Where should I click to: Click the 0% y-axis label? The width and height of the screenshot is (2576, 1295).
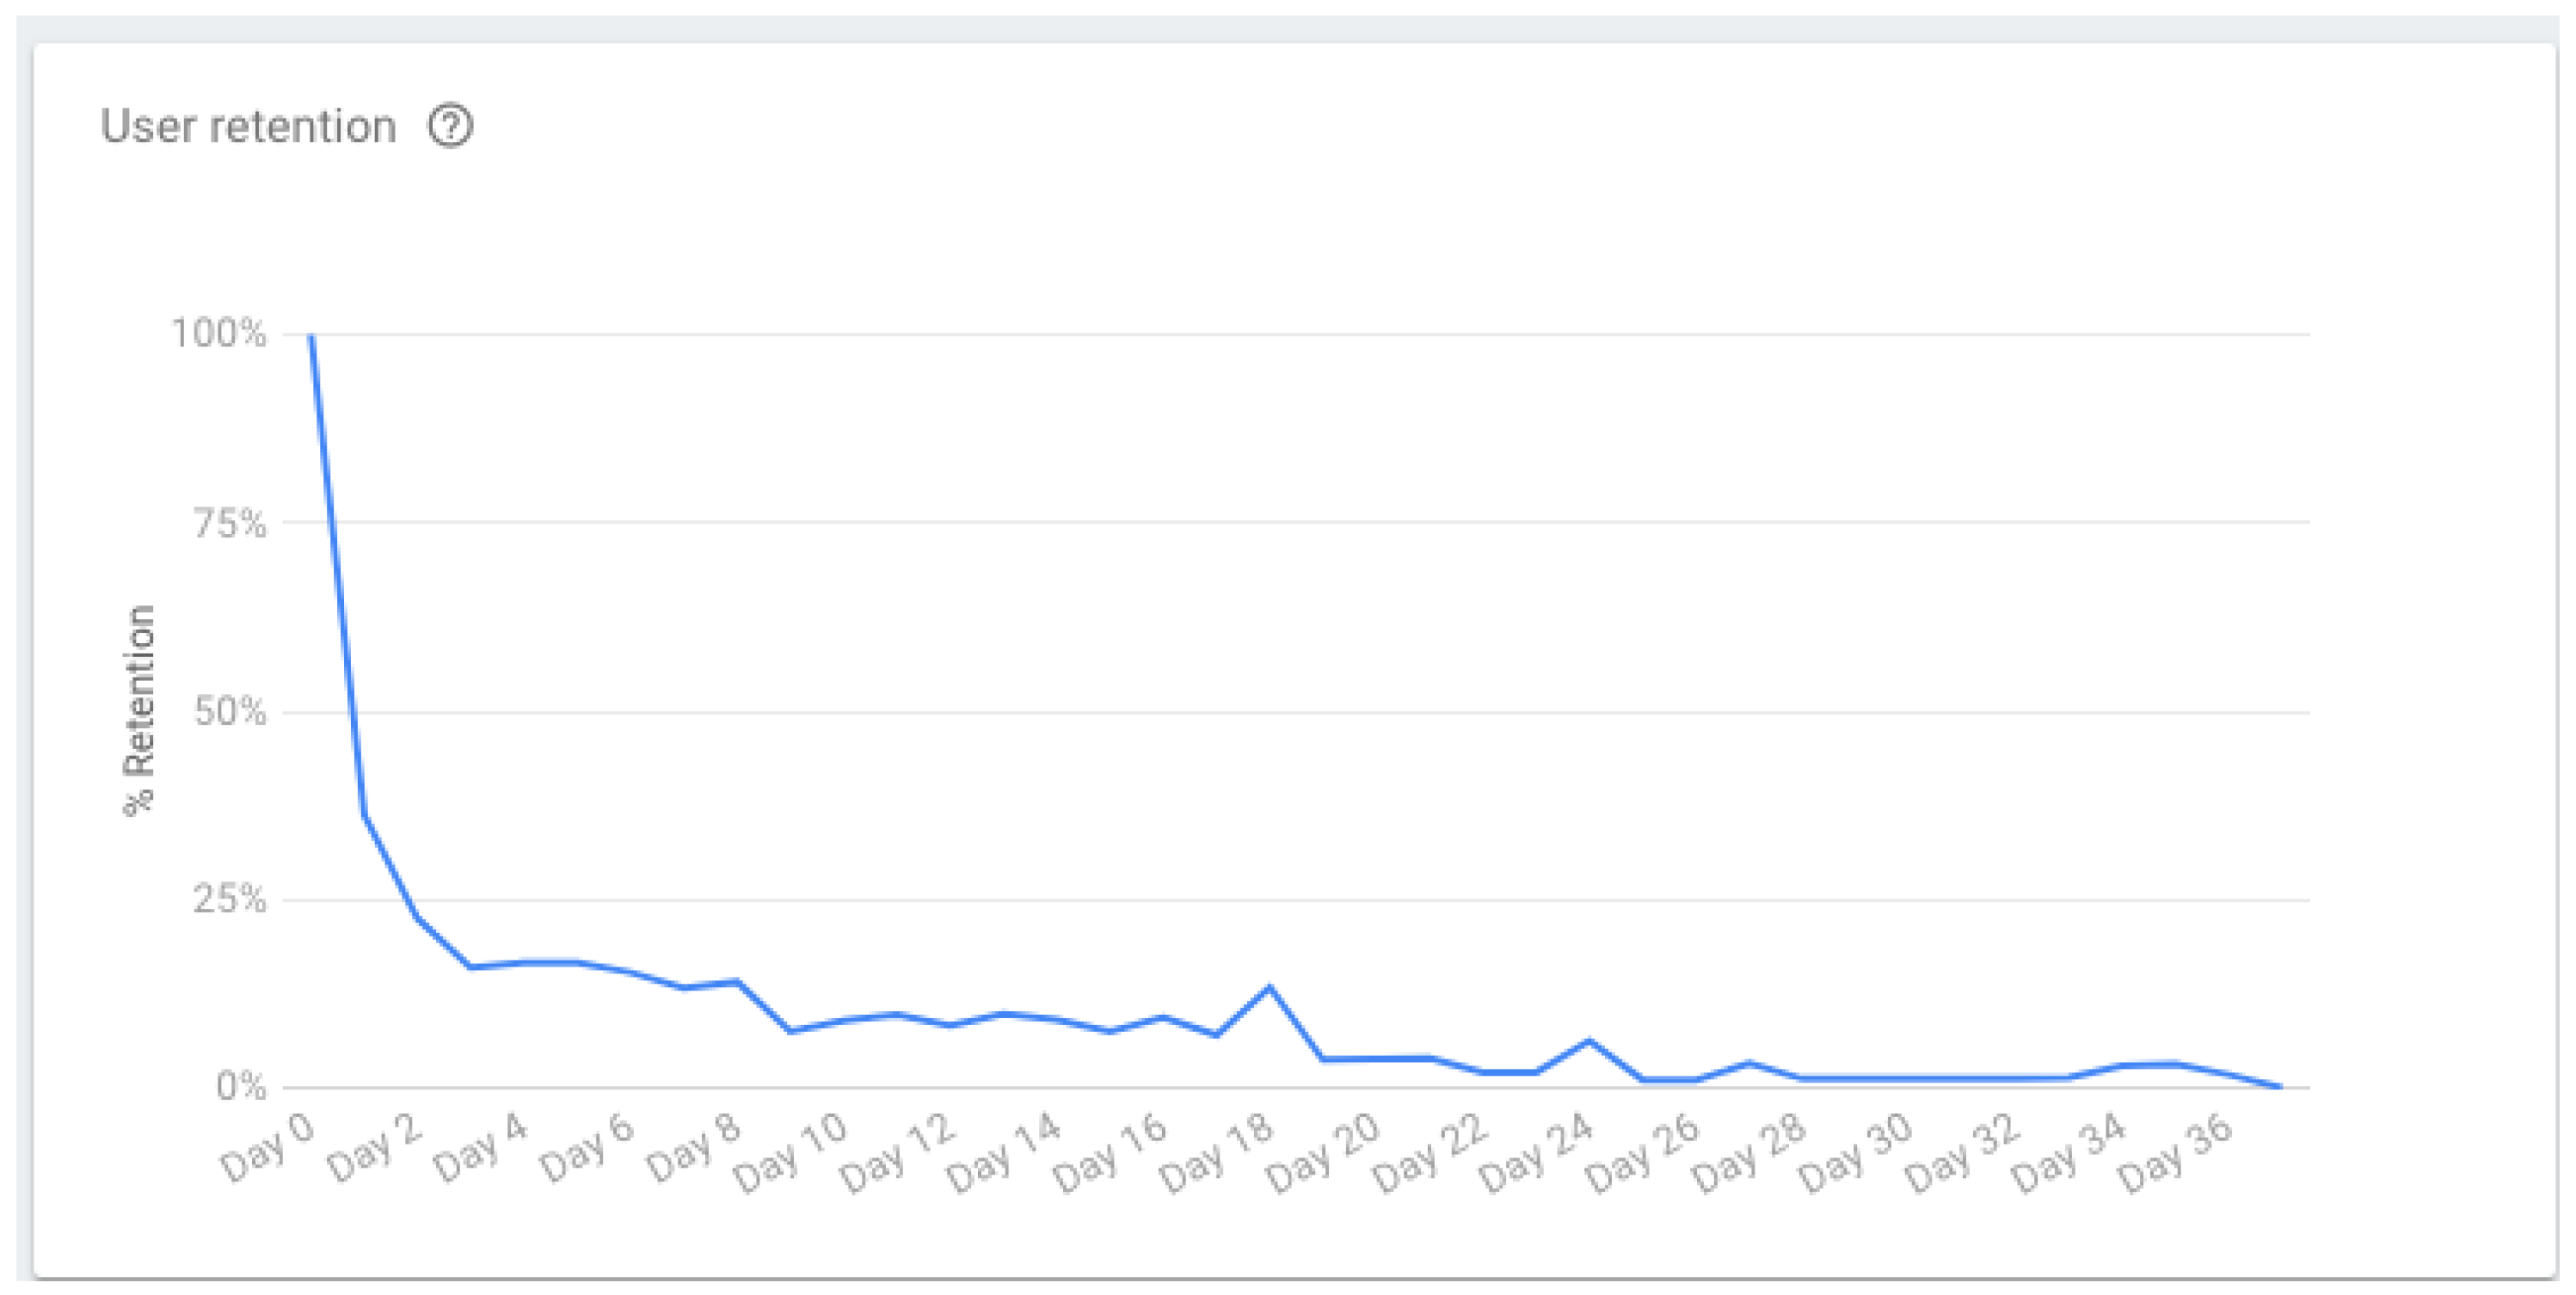click(241, 1086)
